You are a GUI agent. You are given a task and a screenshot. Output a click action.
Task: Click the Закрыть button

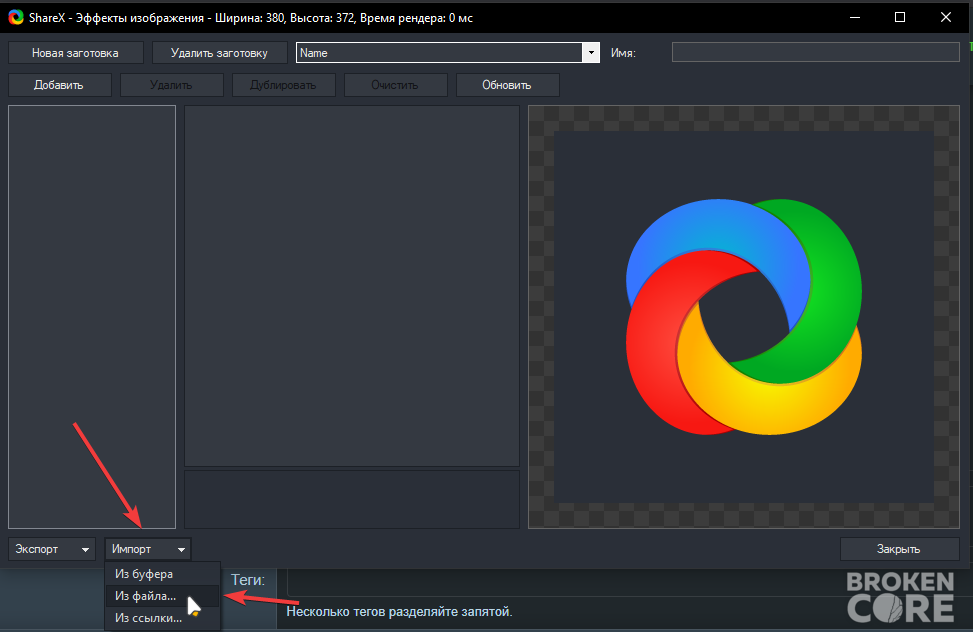899,549
